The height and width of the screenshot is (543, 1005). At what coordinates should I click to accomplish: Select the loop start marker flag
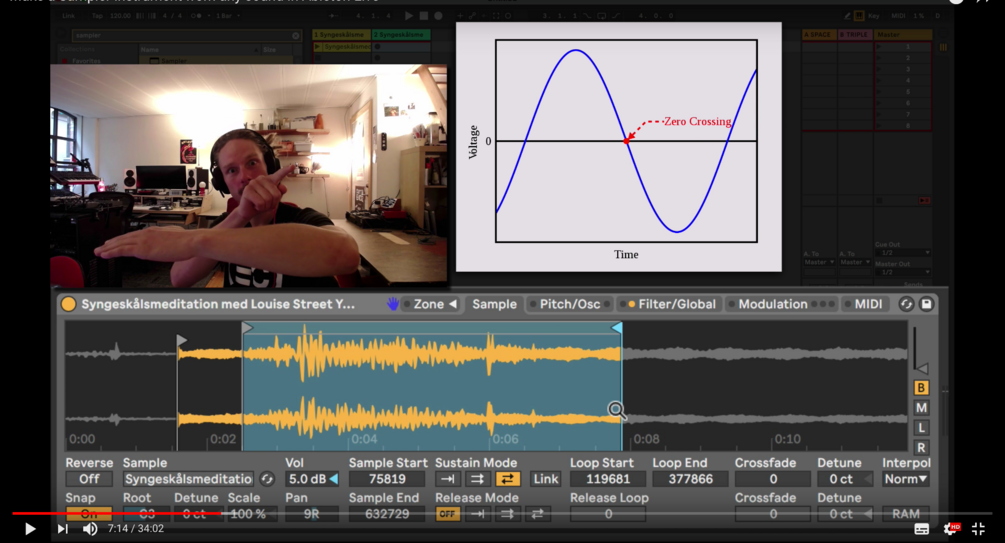(x=247, y=328)
